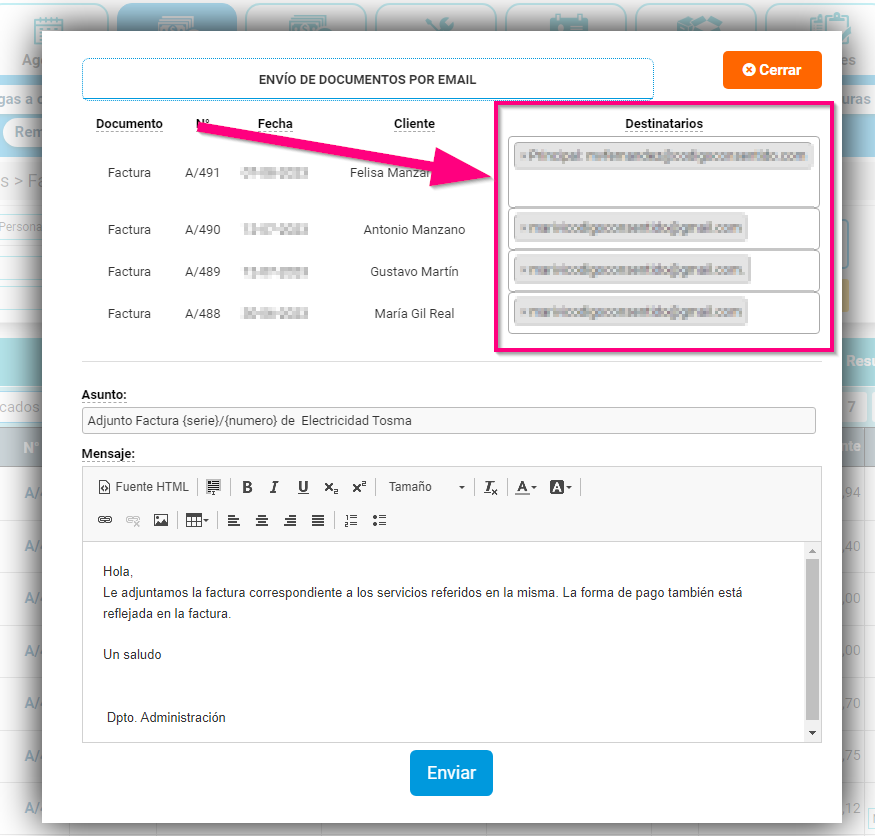Click the Asunto subject input field
The height and width of the screenshot is (836, 875).
tap(448, 421)
